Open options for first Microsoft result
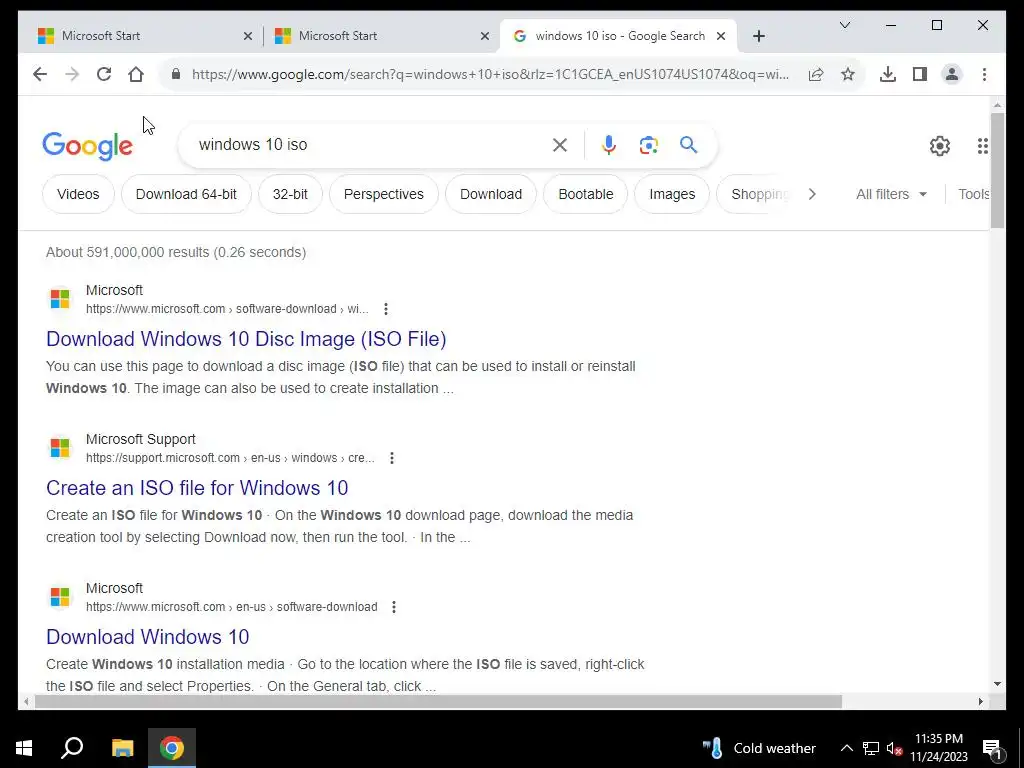The image size is (1024, 768). [x=386, y=309]
